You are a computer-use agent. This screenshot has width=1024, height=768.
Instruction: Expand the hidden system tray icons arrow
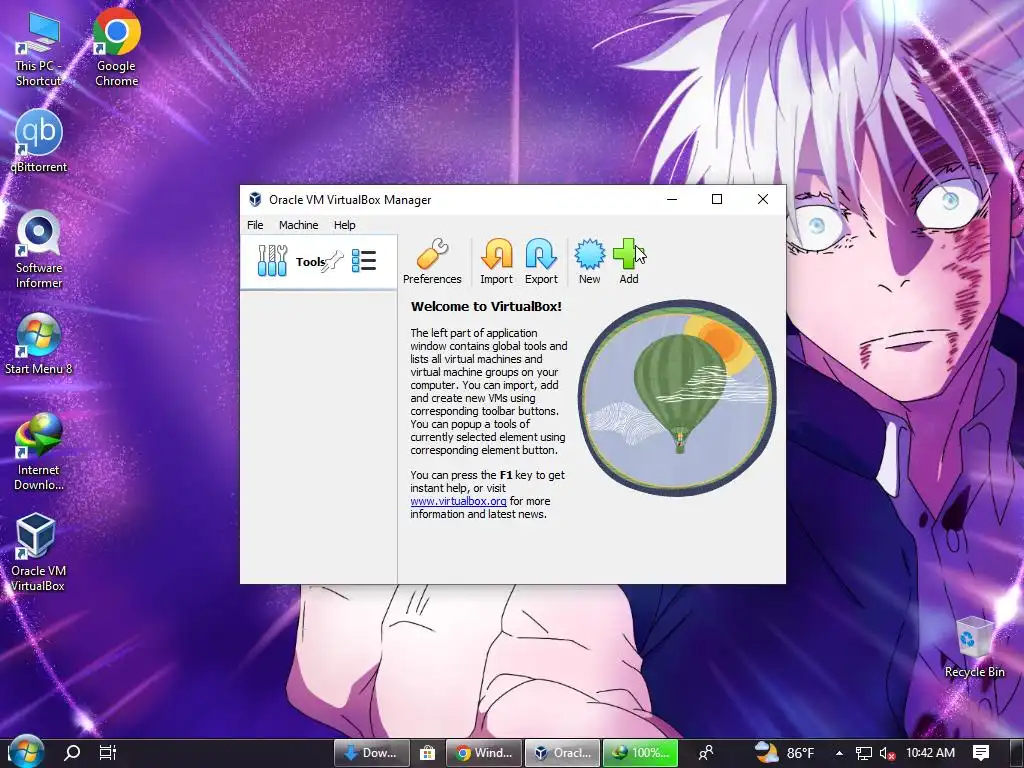[839, 753]
